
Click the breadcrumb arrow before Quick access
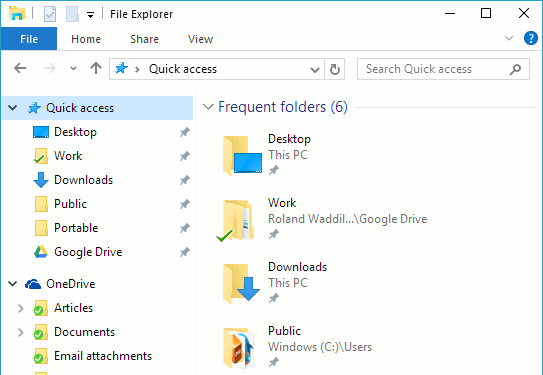[x=137, y=69]
